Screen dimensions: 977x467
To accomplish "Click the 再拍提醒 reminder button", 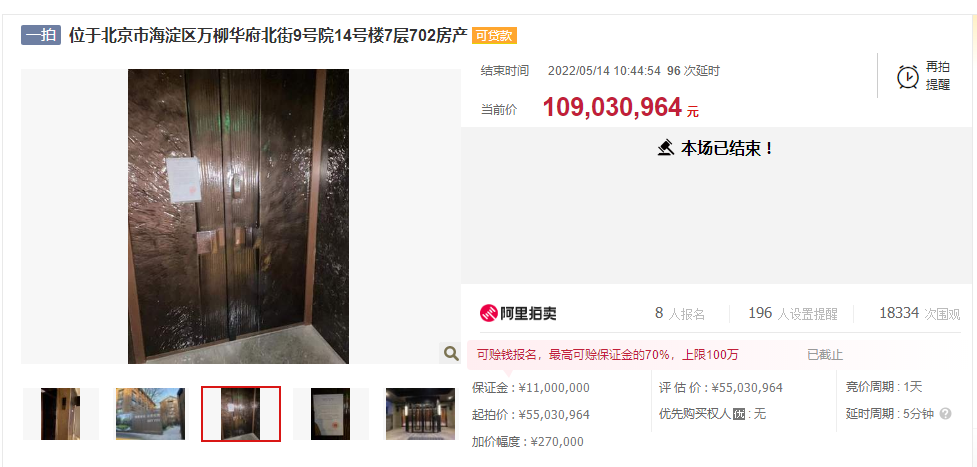I will 923,76.
